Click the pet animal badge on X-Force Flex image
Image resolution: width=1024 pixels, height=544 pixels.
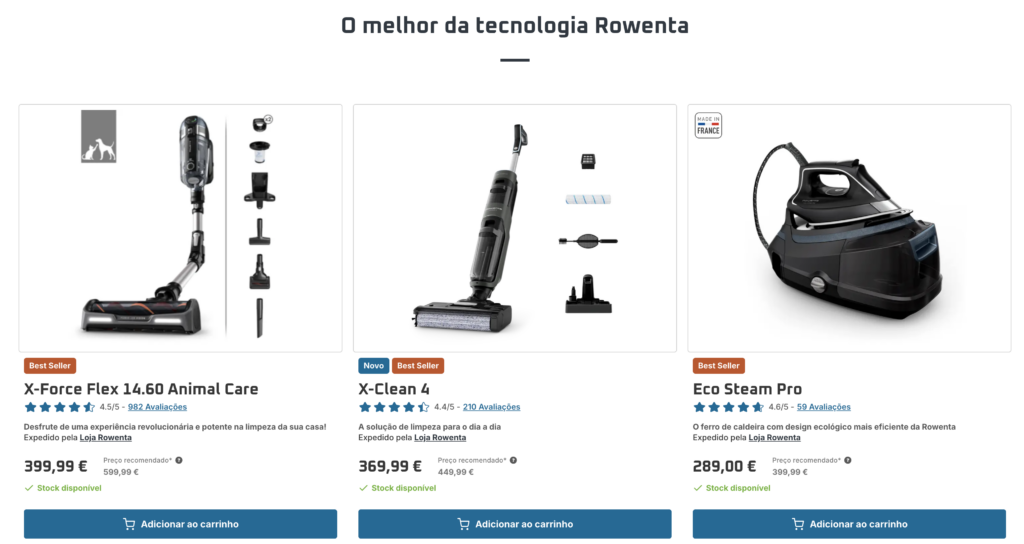point(99,136)
